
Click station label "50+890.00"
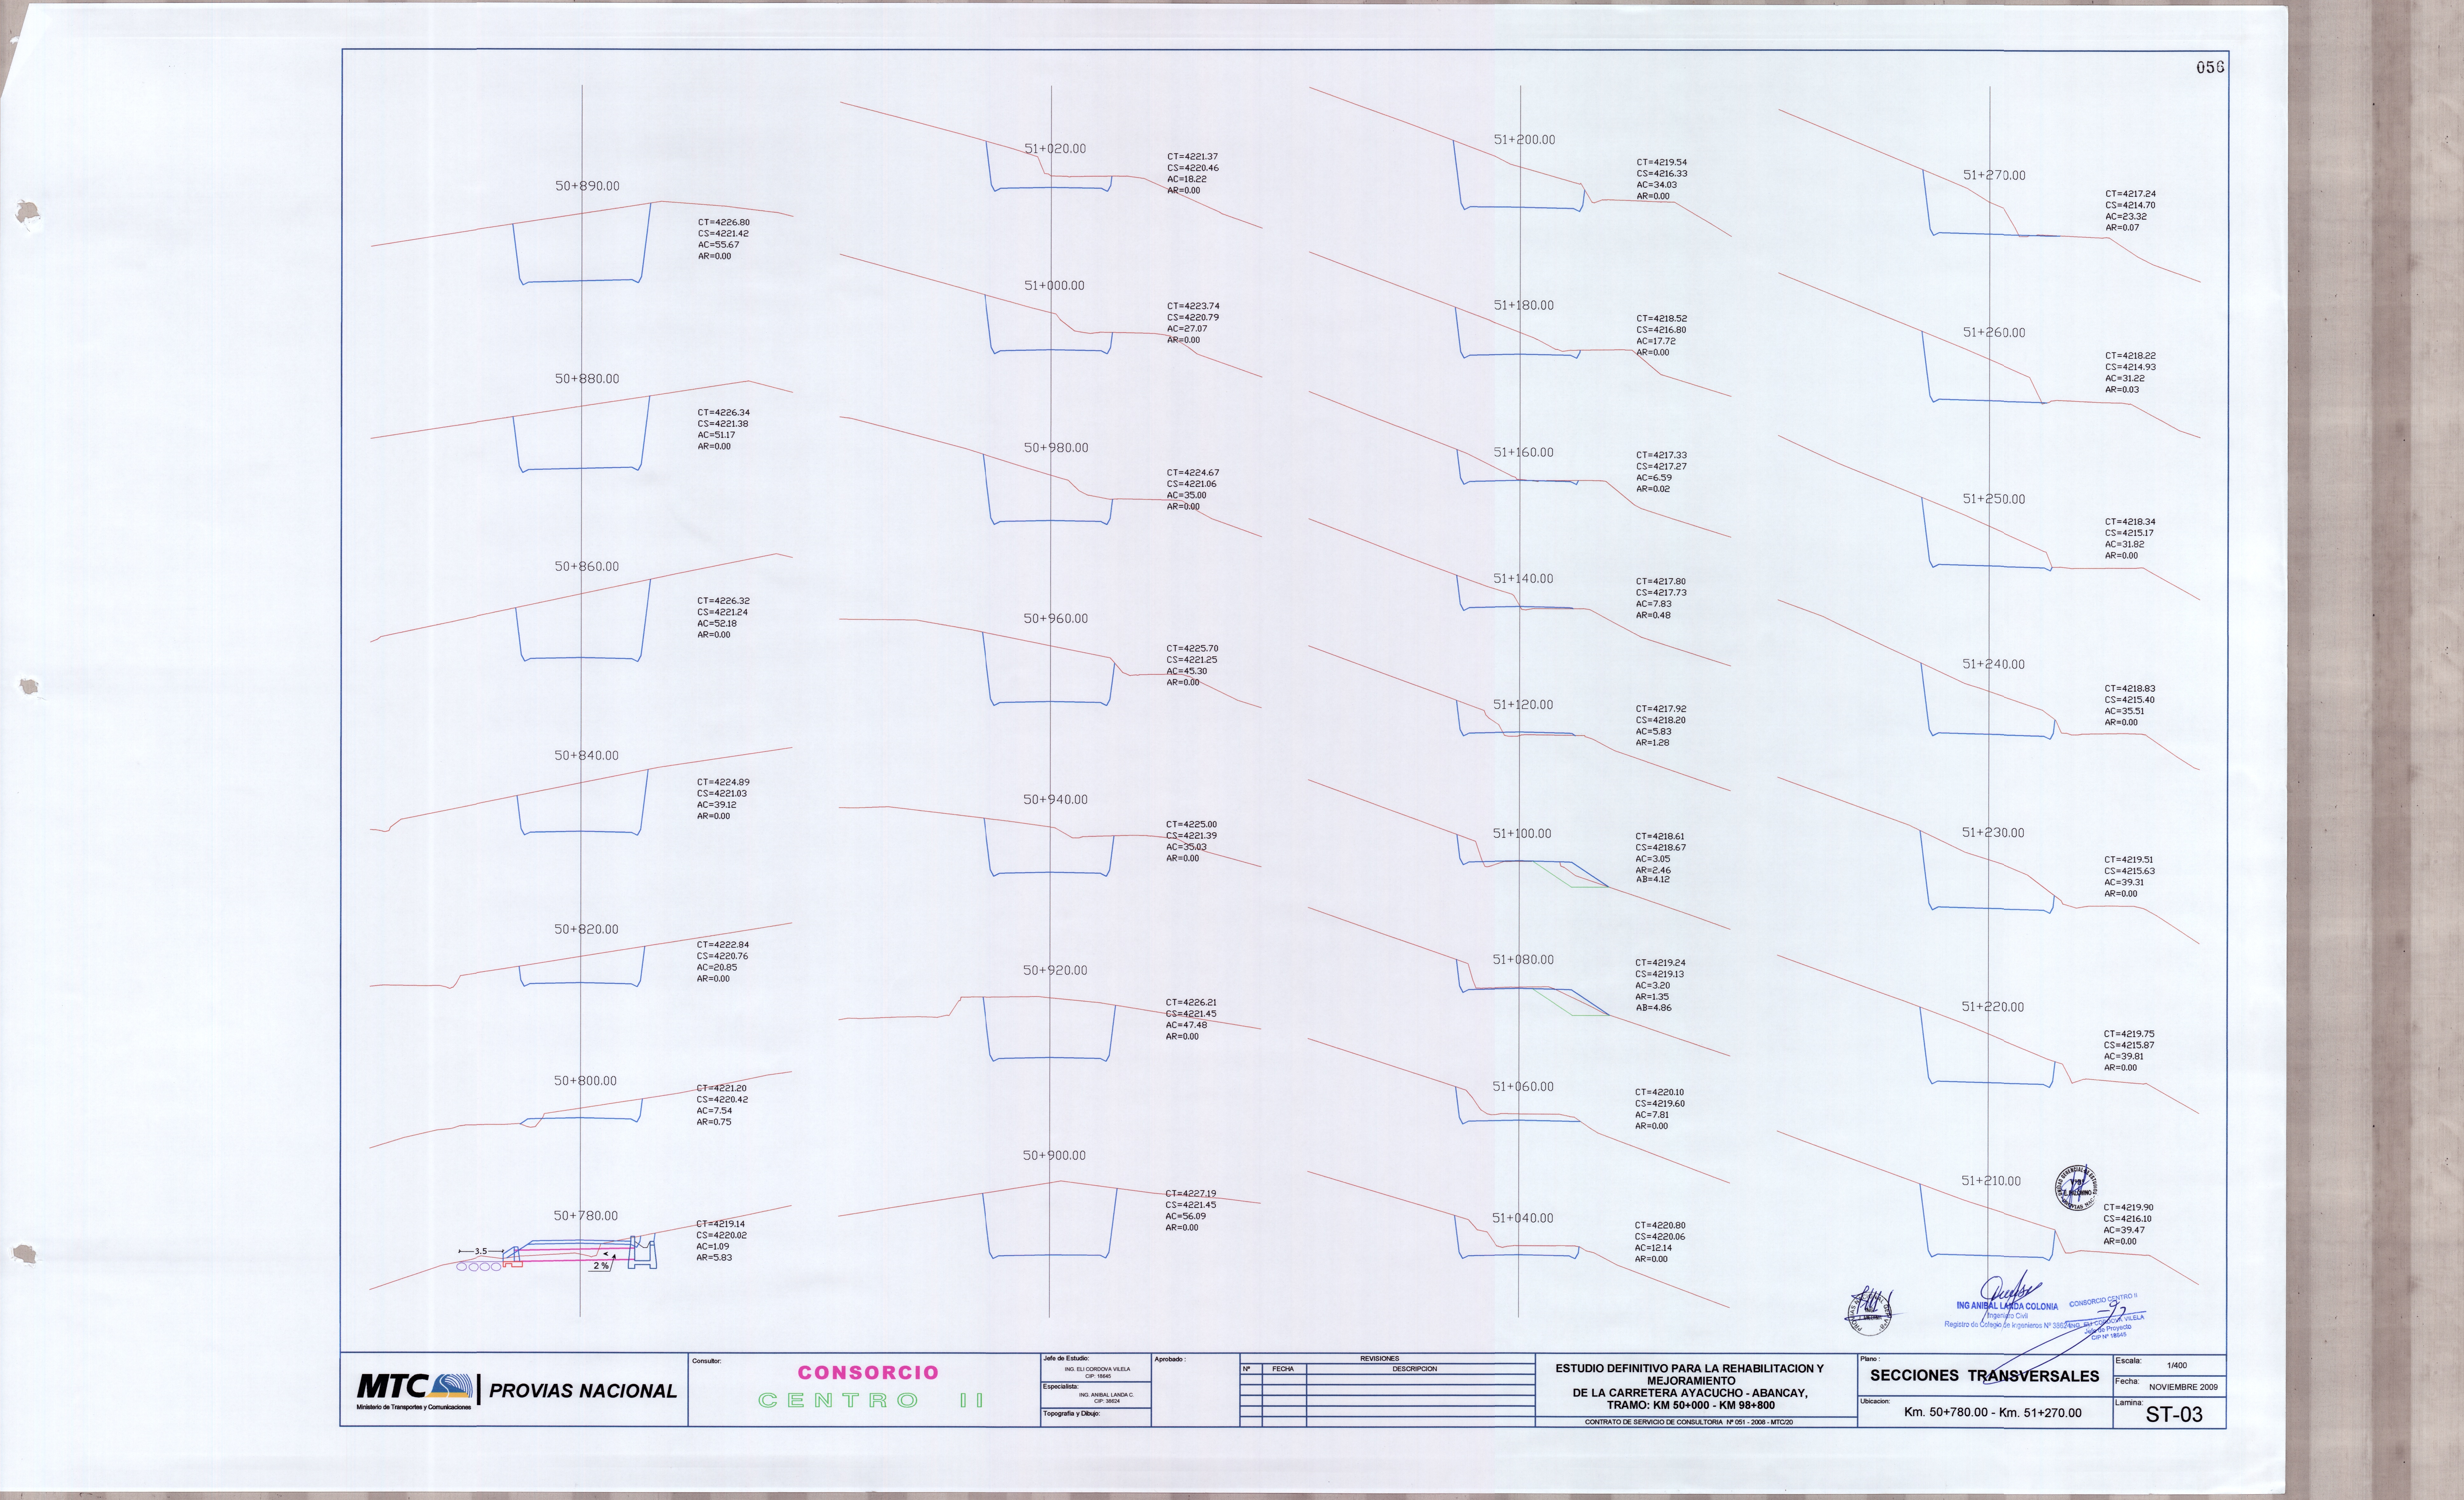click(x=587, y=186)
